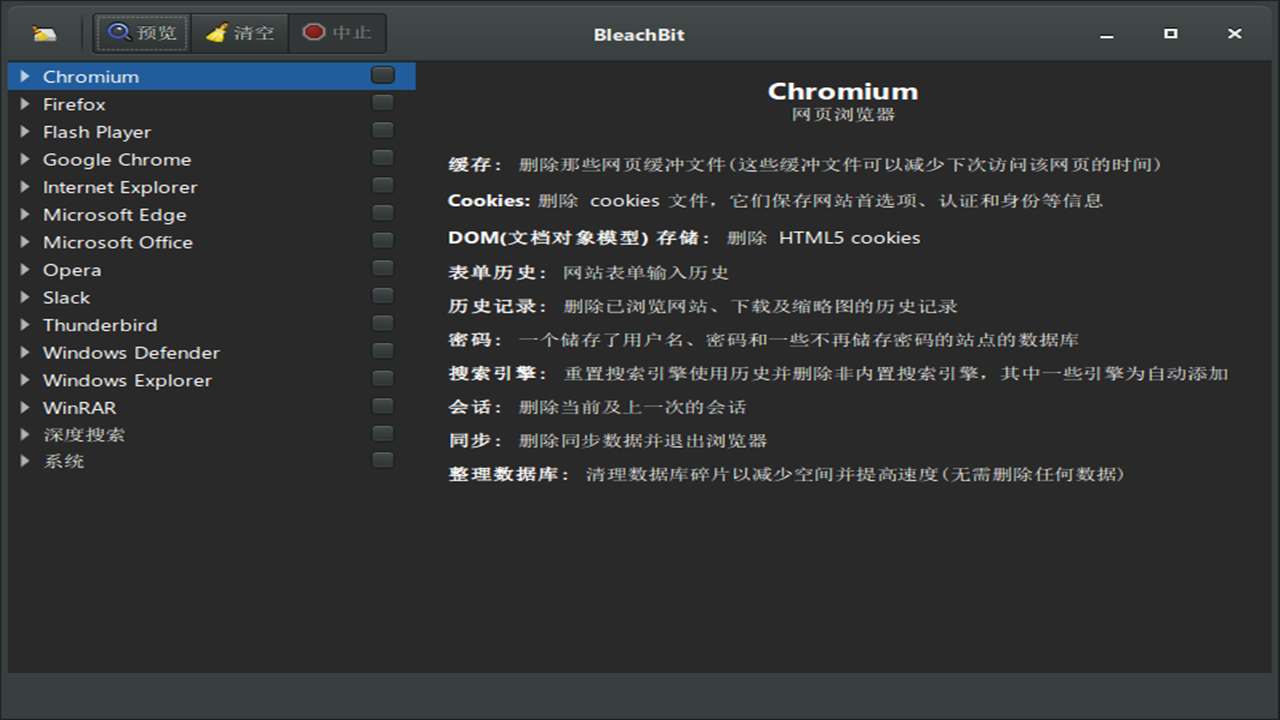
Task: Click the Abort (中止) stop icon
Action: tap(316, 31)
